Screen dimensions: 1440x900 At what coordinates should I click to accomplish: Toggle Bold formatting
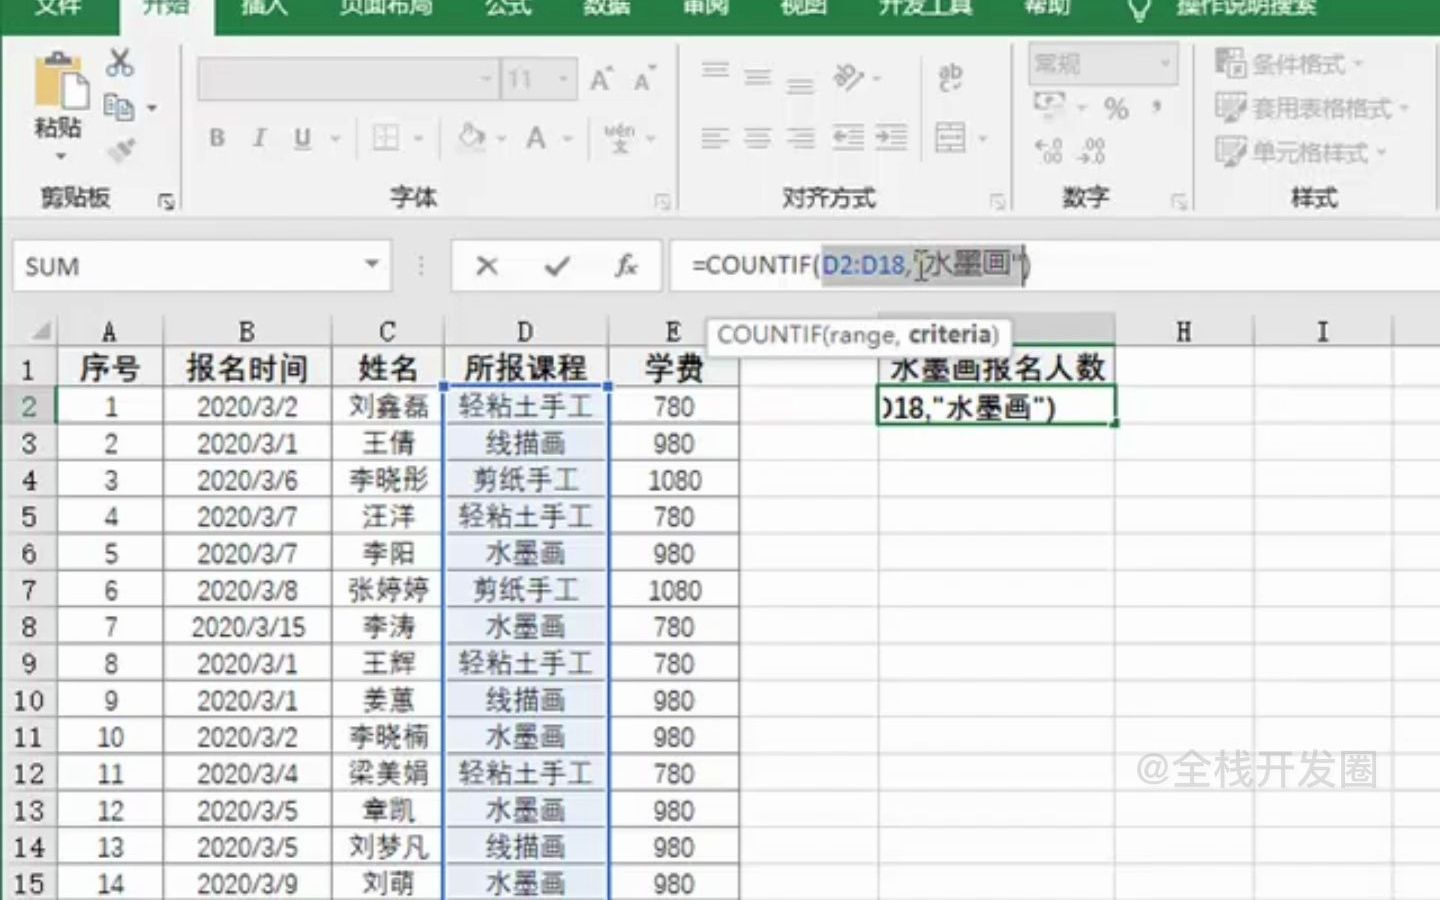coord(216,138)
